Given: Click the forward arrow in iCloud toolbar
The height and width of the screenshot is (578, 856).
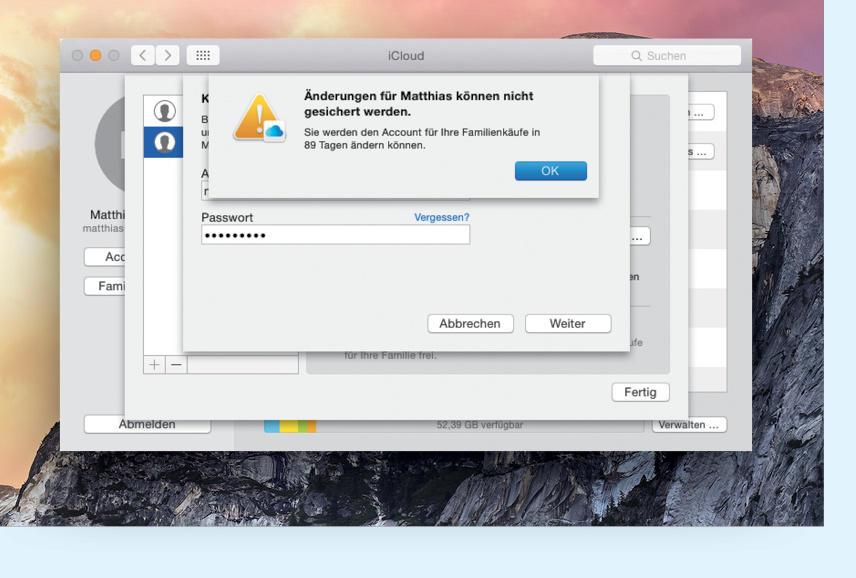Looking at the screenshot, I should coord(168,56).
